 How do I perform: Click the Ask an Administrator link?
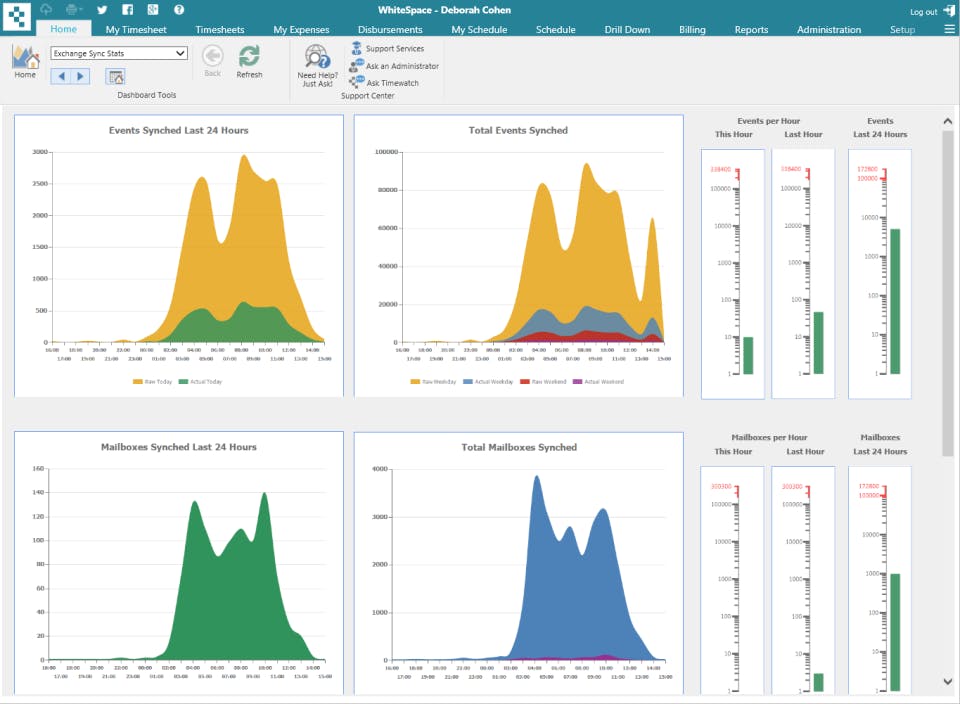[x=401, y=66]
